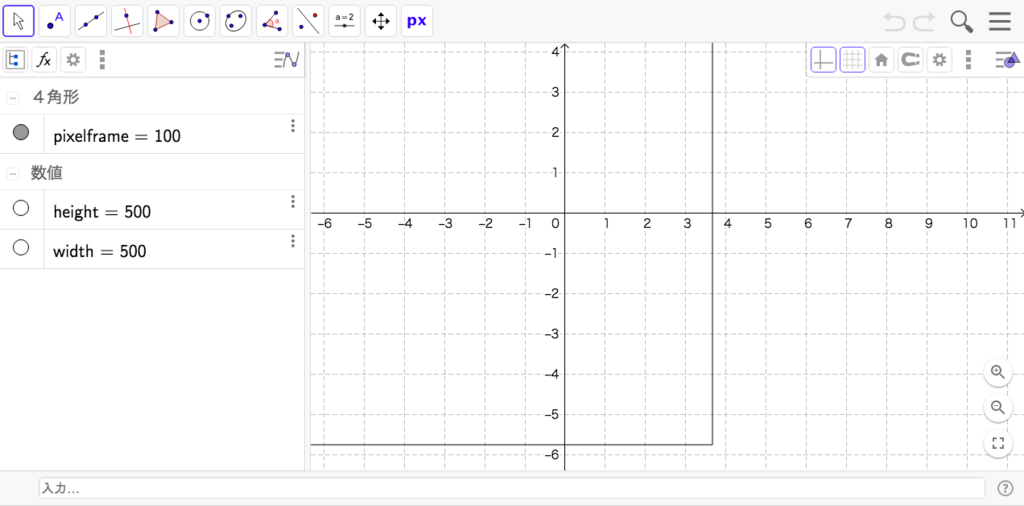Click the custom px tool

(417, 22)
